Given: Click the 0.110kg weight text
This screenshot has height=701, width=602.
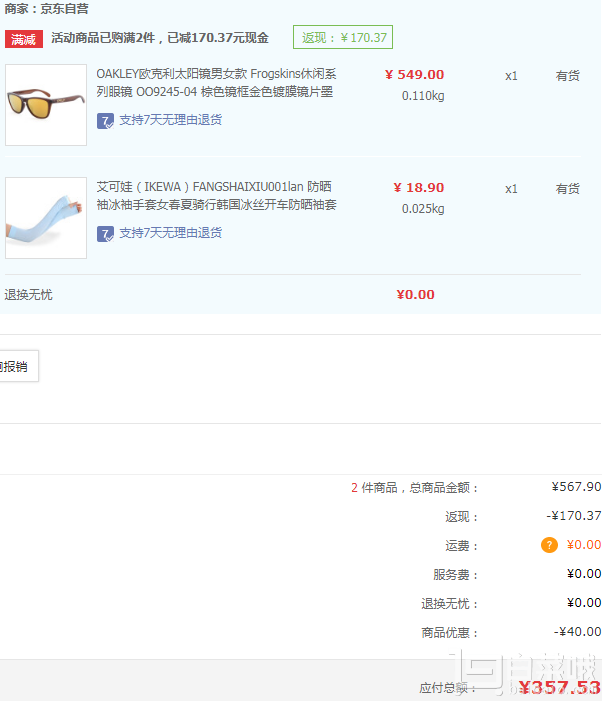Looking at the screenshot, I should tap(423, 96).
